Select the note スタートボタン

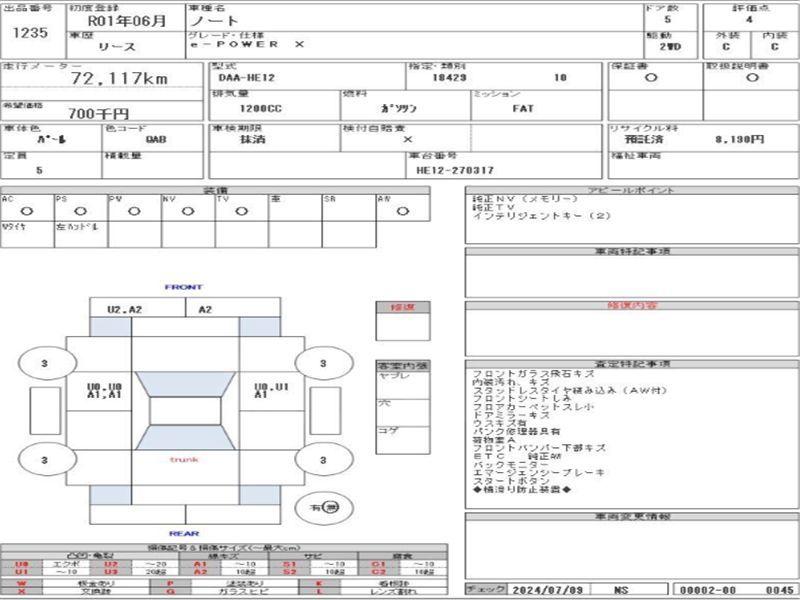pyautogui.click(x=511, y=482)
